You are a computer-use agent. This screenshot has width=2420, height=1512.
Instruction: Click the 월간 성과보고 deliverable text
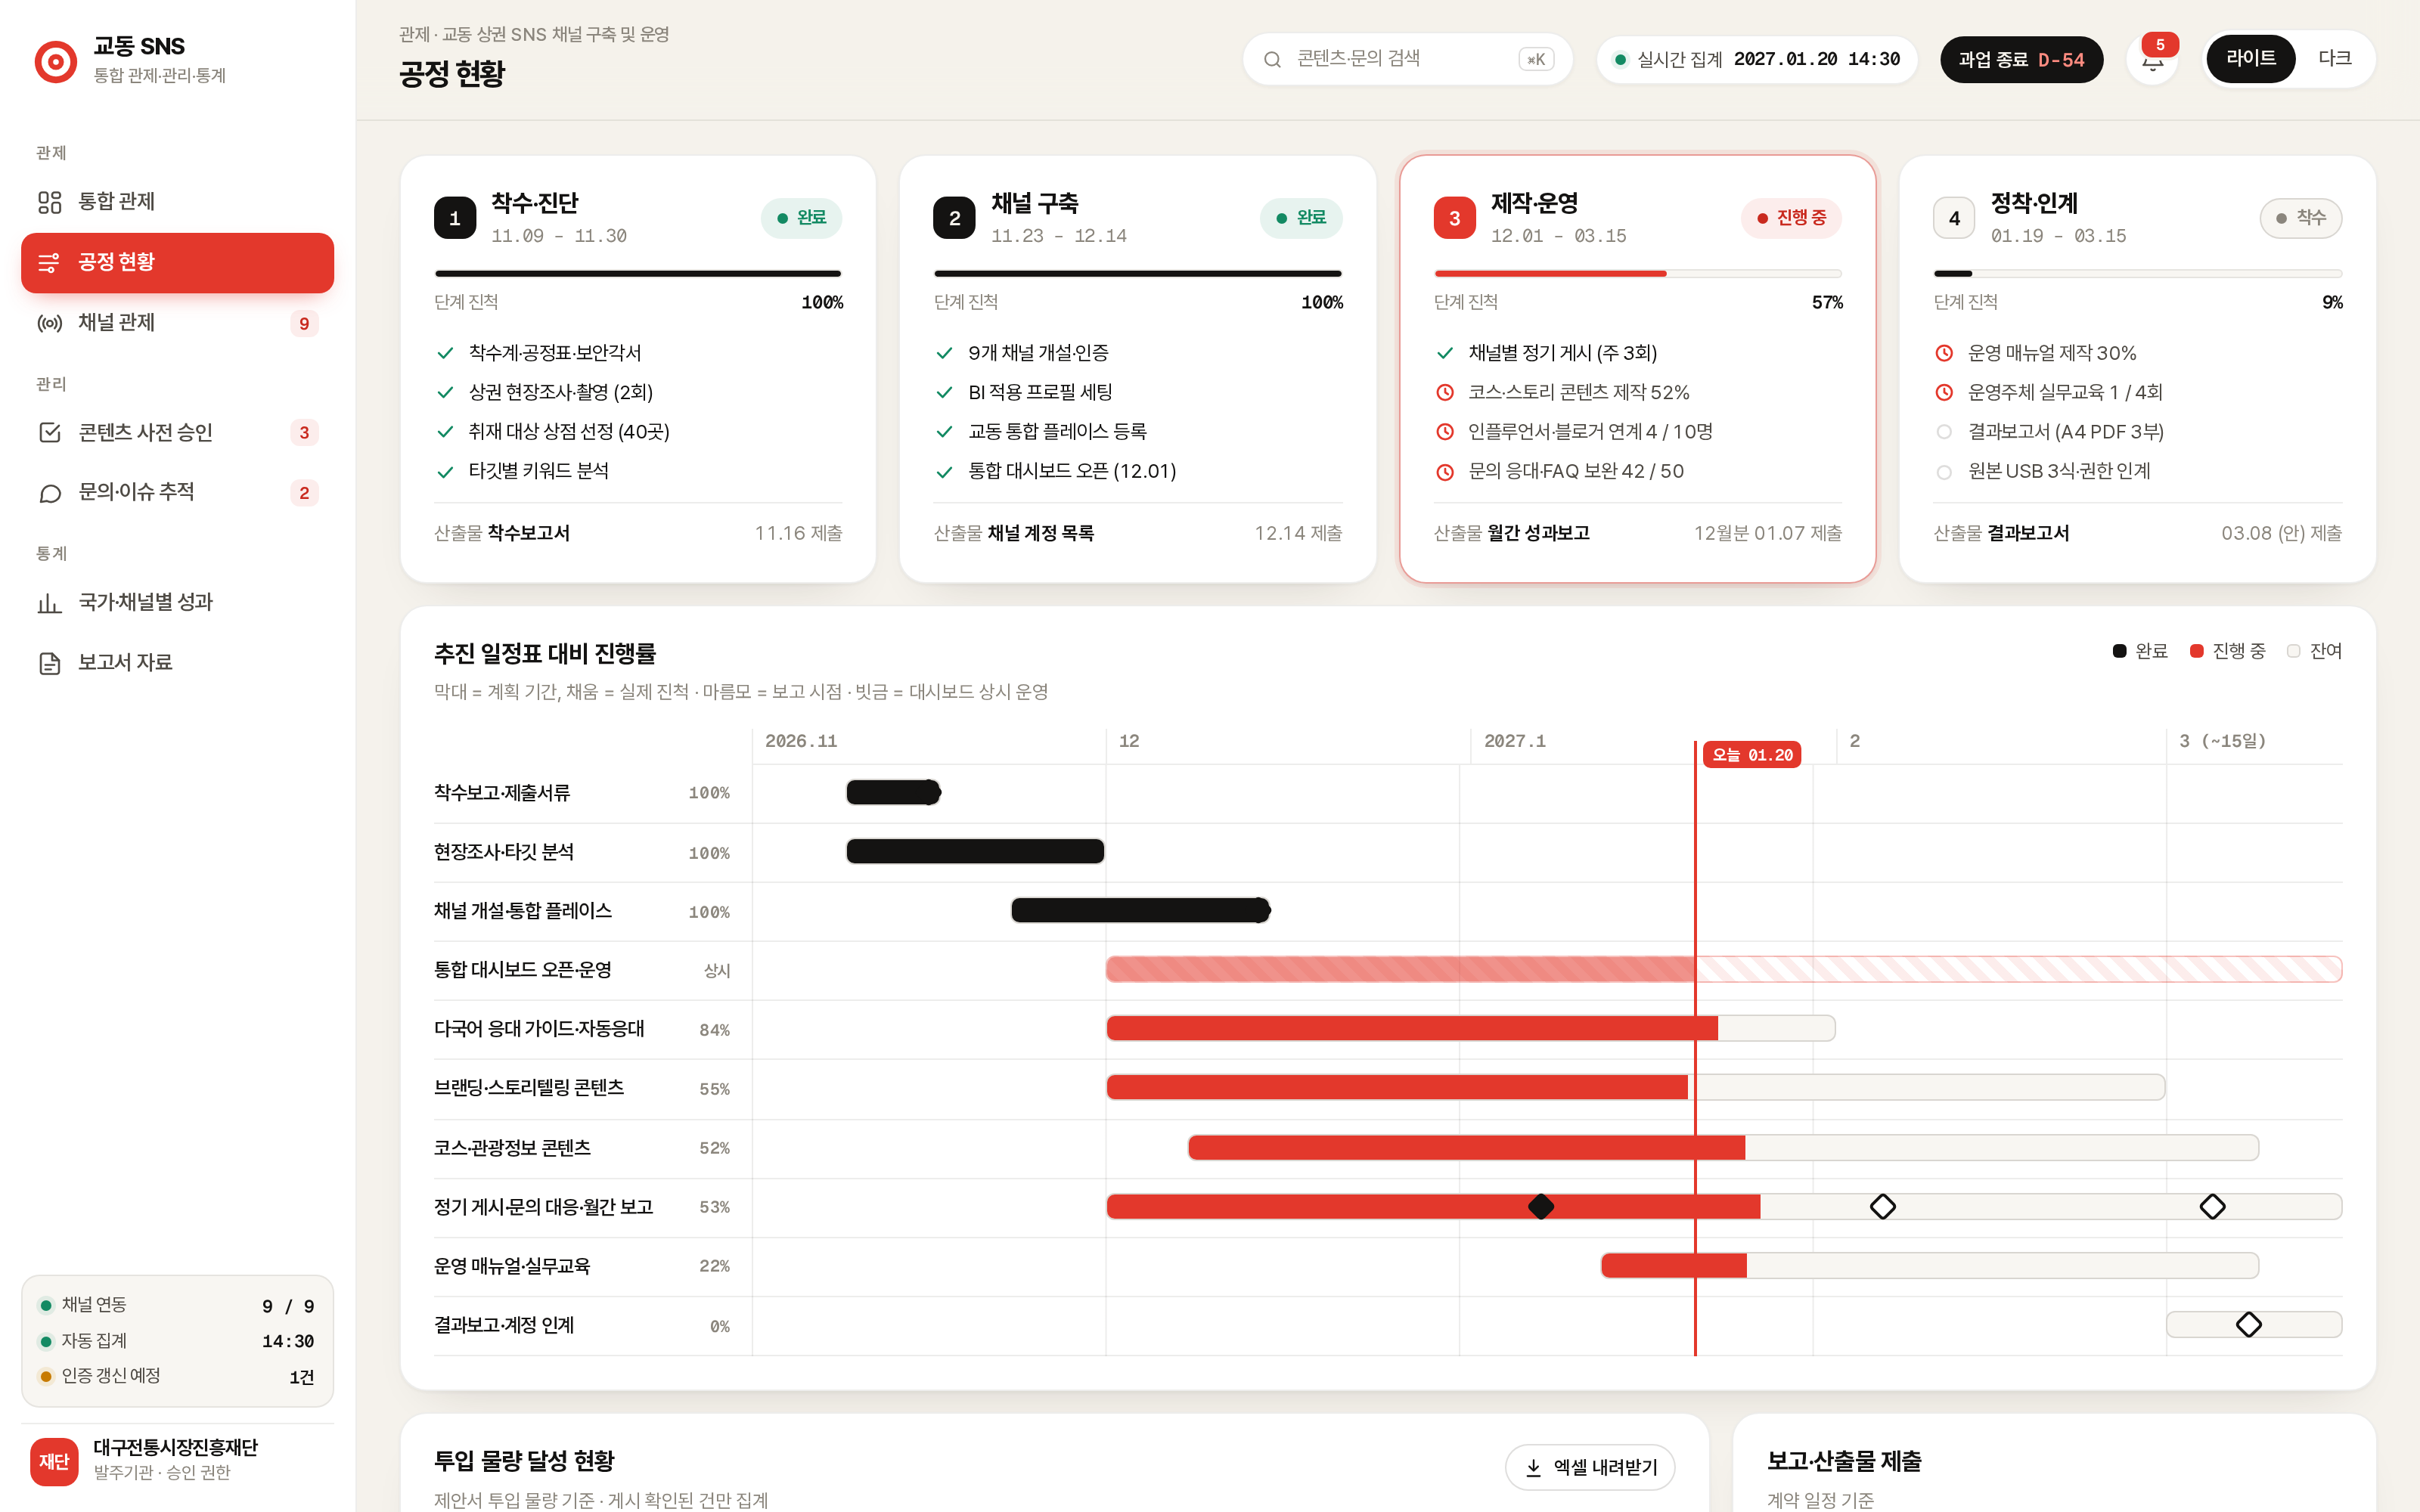[x=1538, y=533]
